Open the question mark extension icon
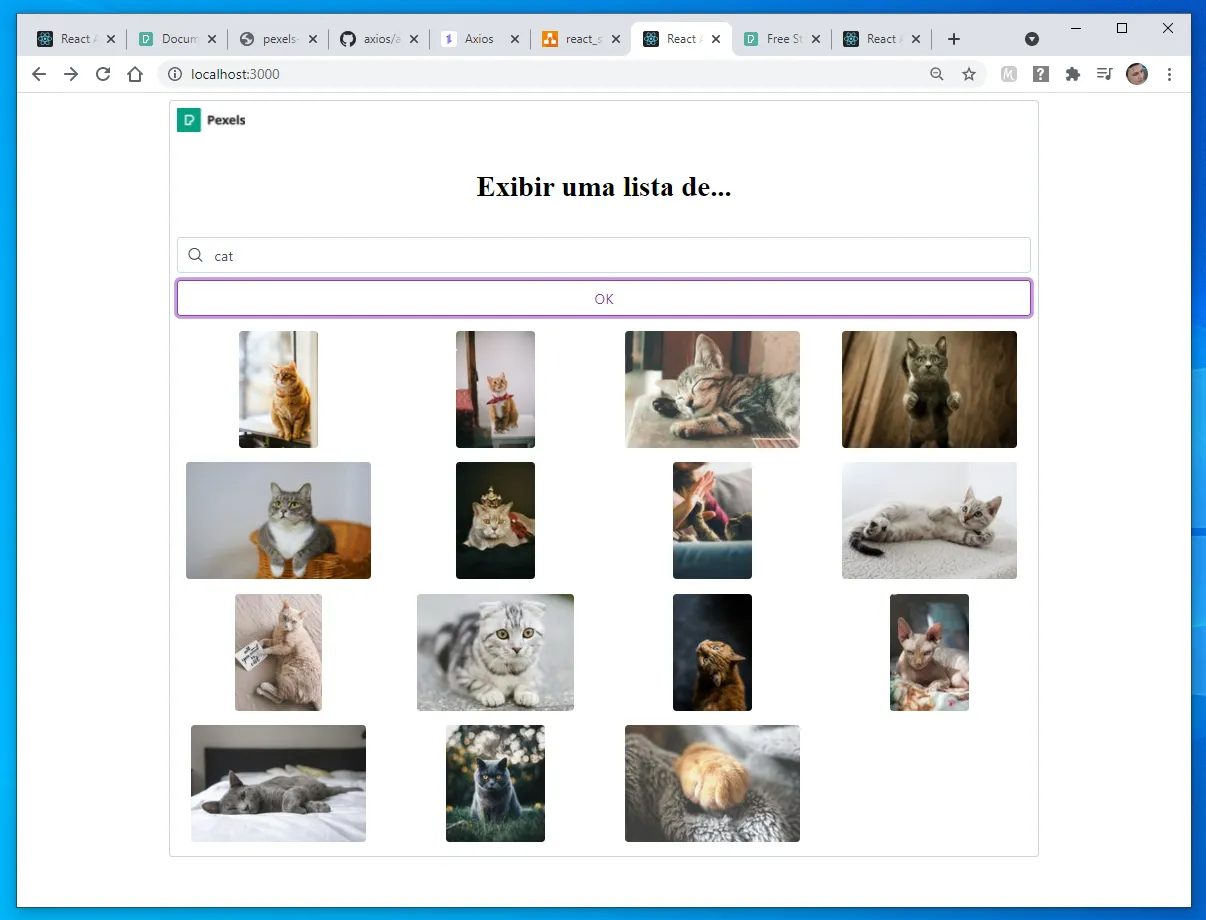The height and width of the screenshot is (920, 1206). pos(1041,74)
